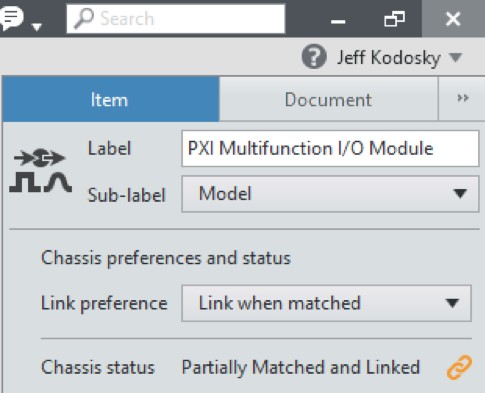Open the feedback speech bubble icon
Viewport: 485px width, 393px height.
(12, 17)
